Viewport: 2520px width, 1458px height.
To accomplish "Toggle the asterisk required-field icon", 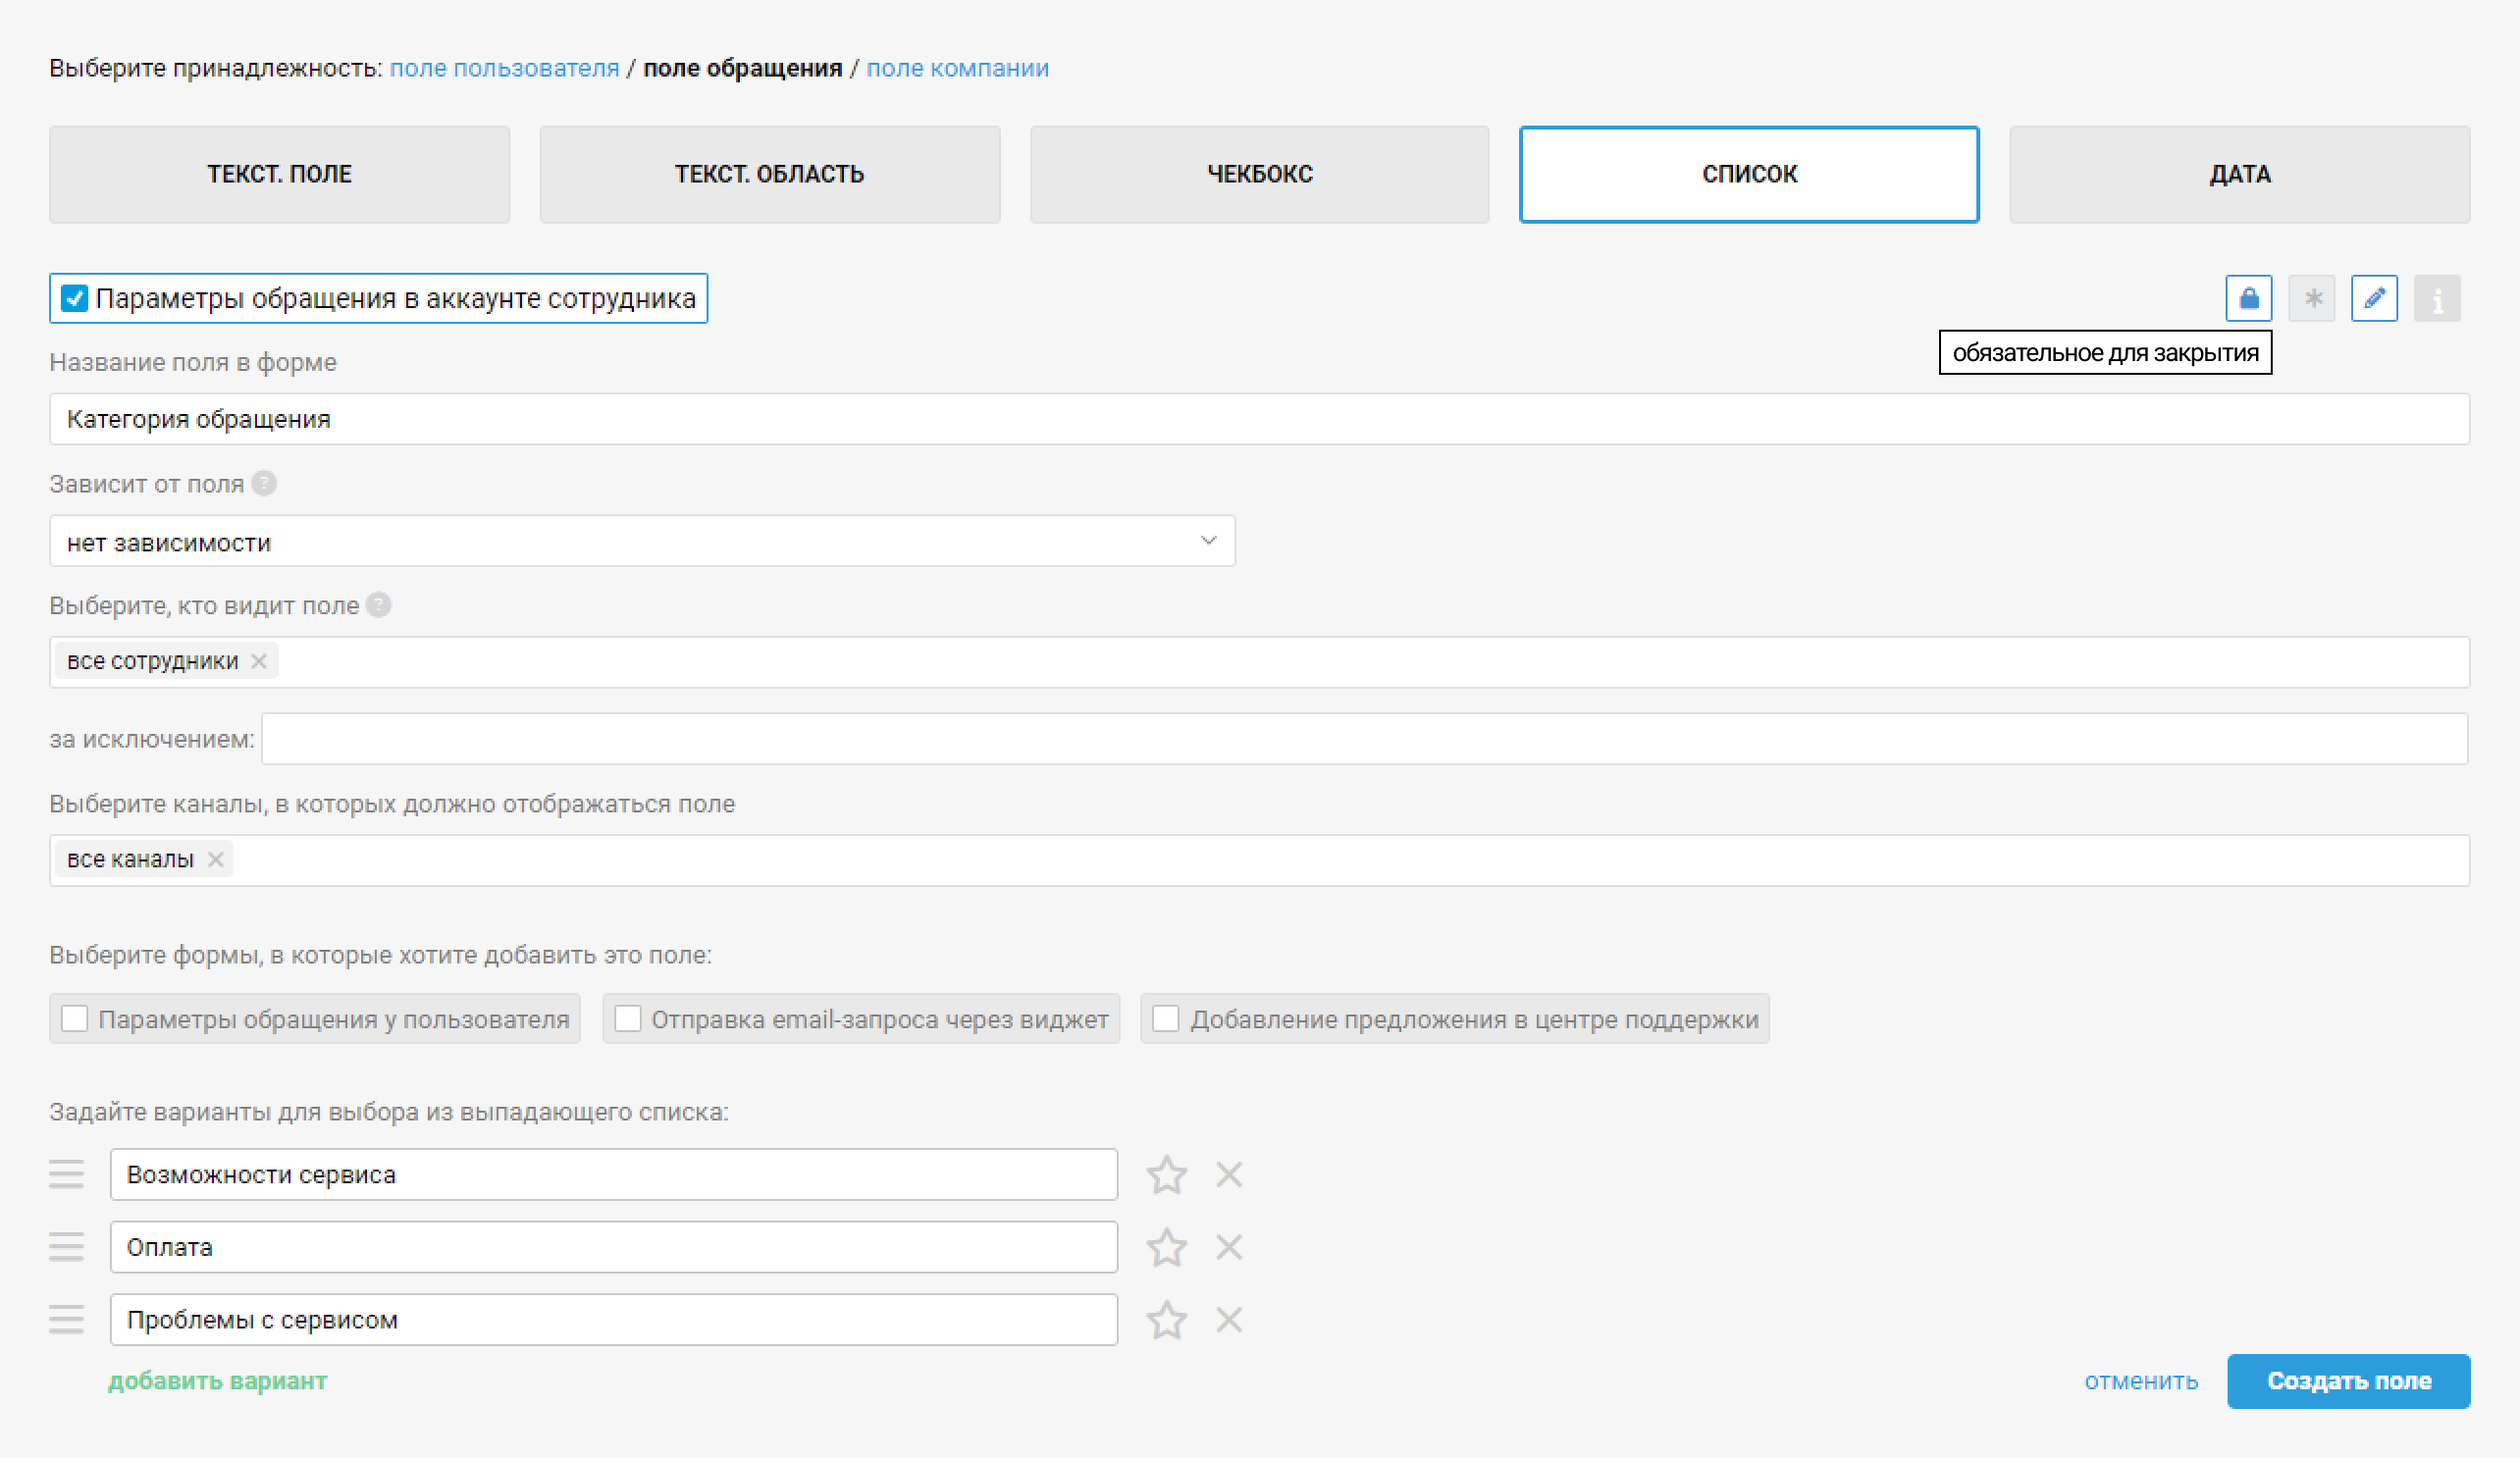I will click(2311, 298).
